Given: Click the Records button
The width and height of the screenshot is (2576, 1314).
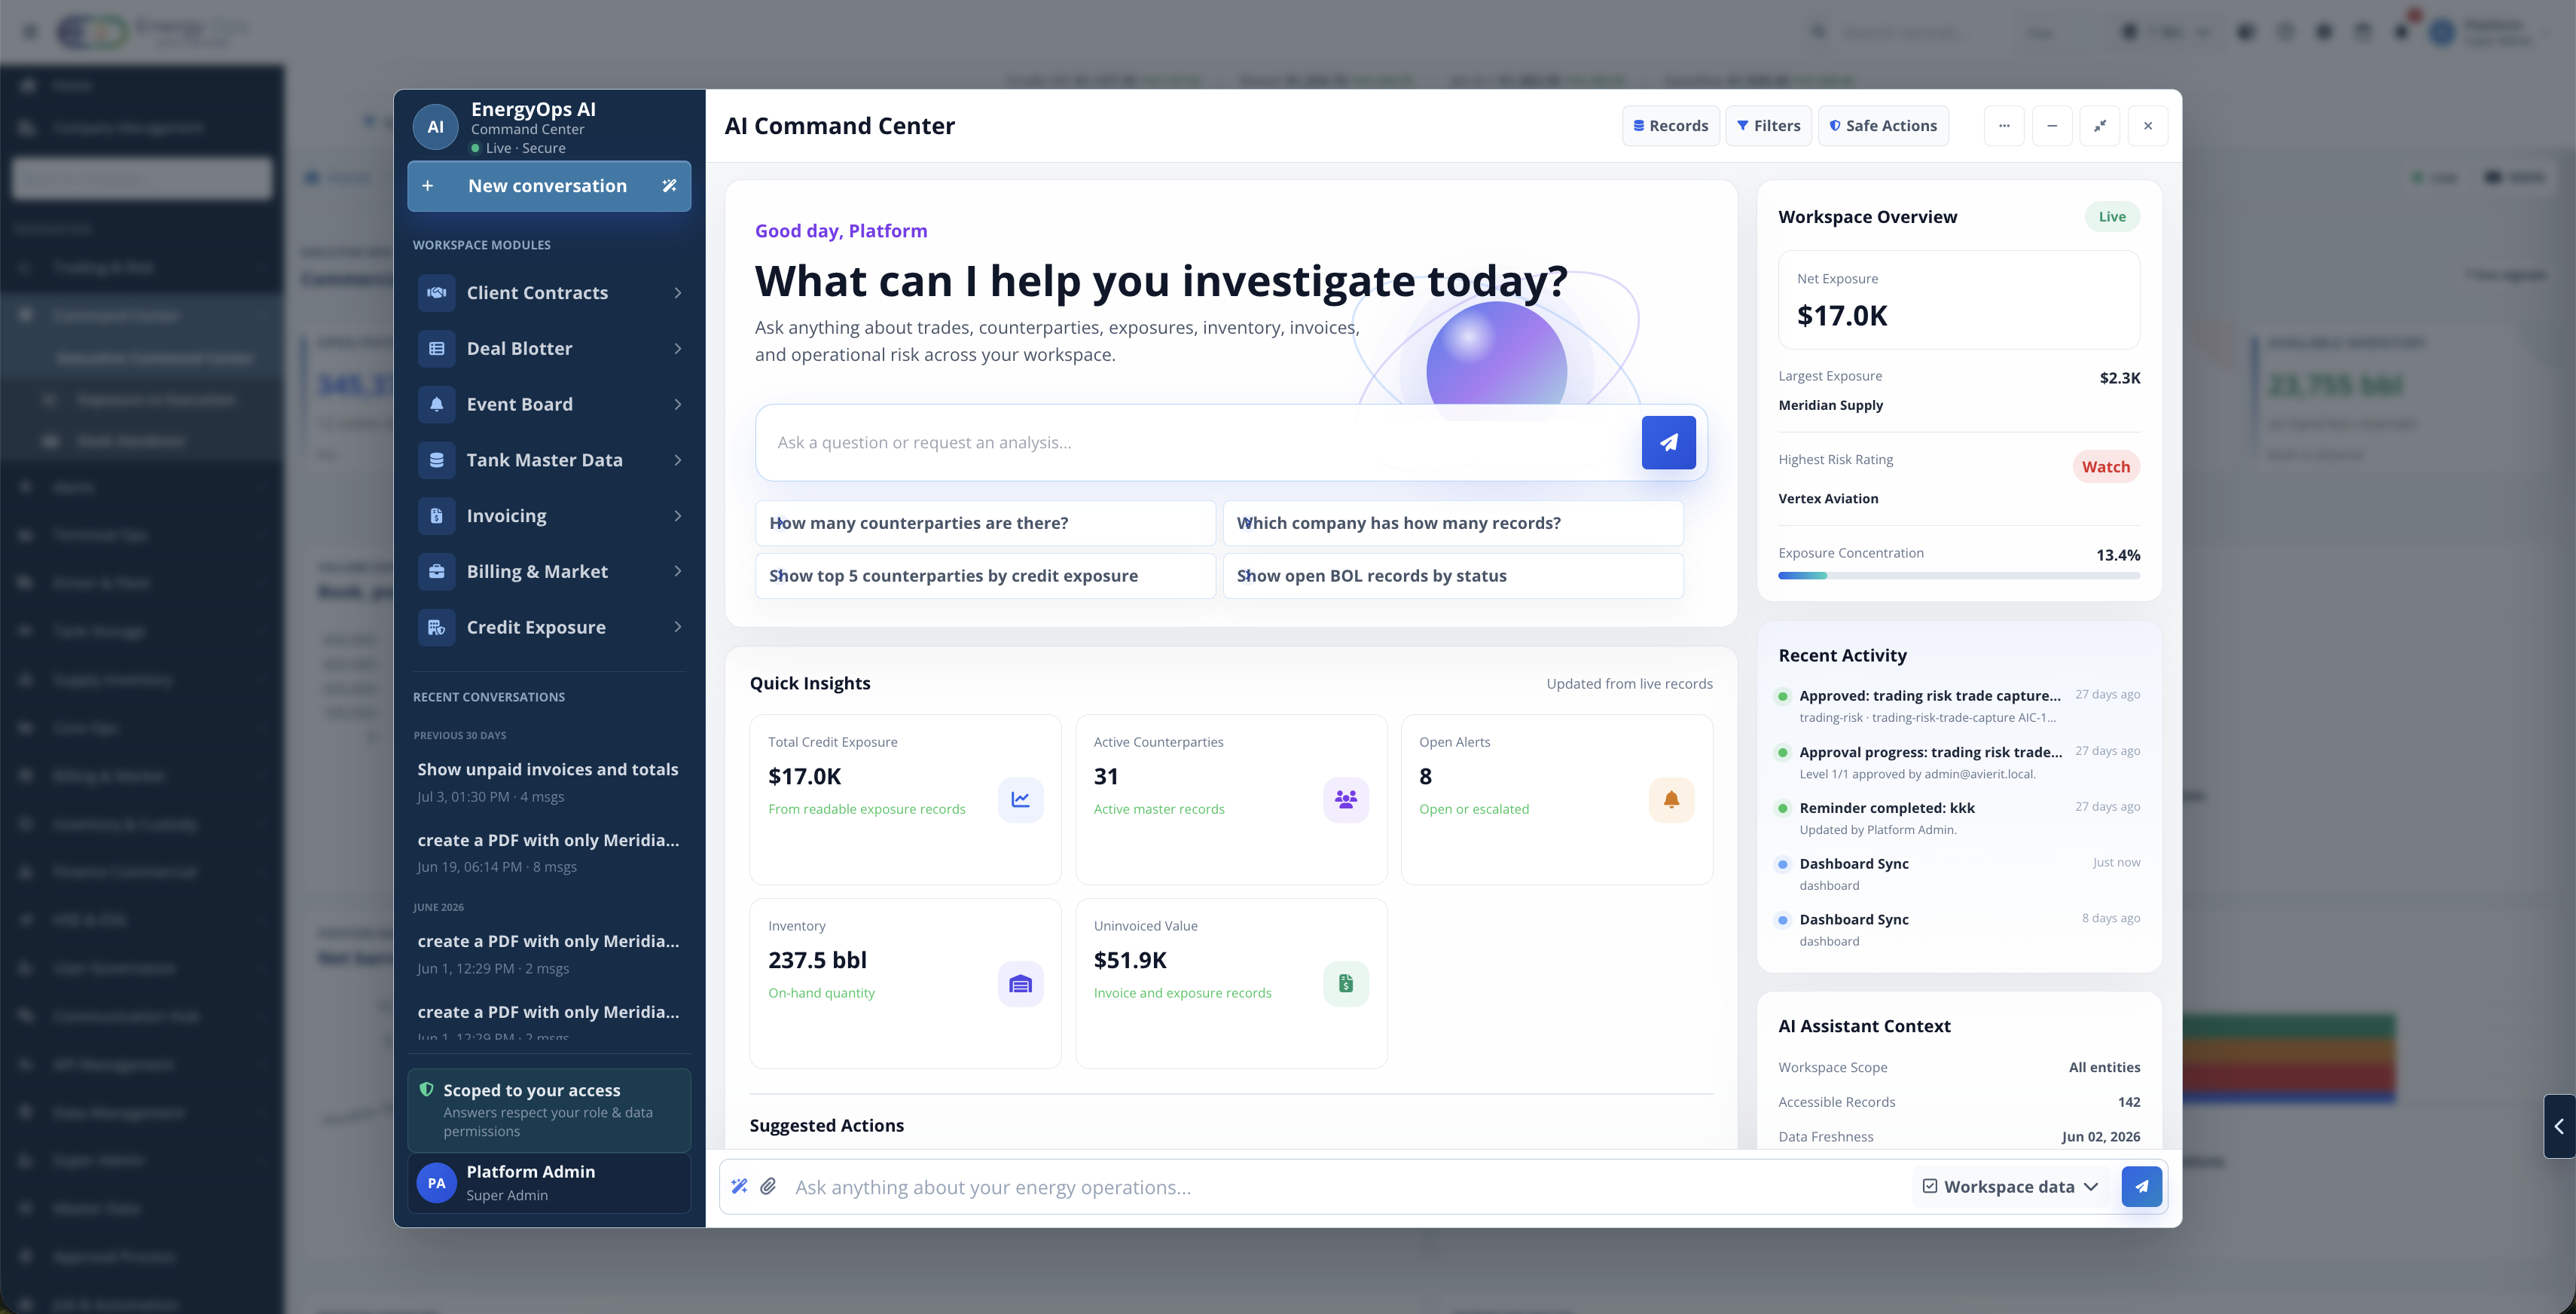Looking at the screenshot, I should pos(1670,126).
